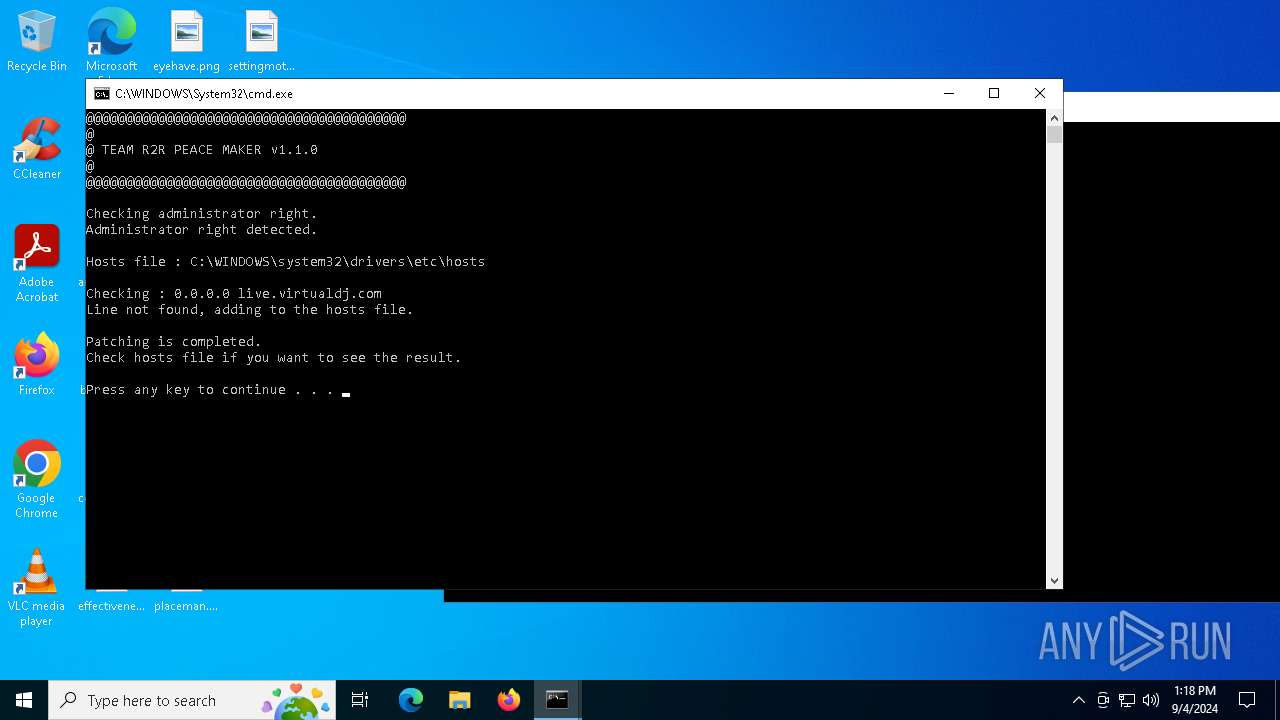Open the Windows Start menu
Image resolution: width=1280 pixels, height=720 pixels.
tap(24, 700)
